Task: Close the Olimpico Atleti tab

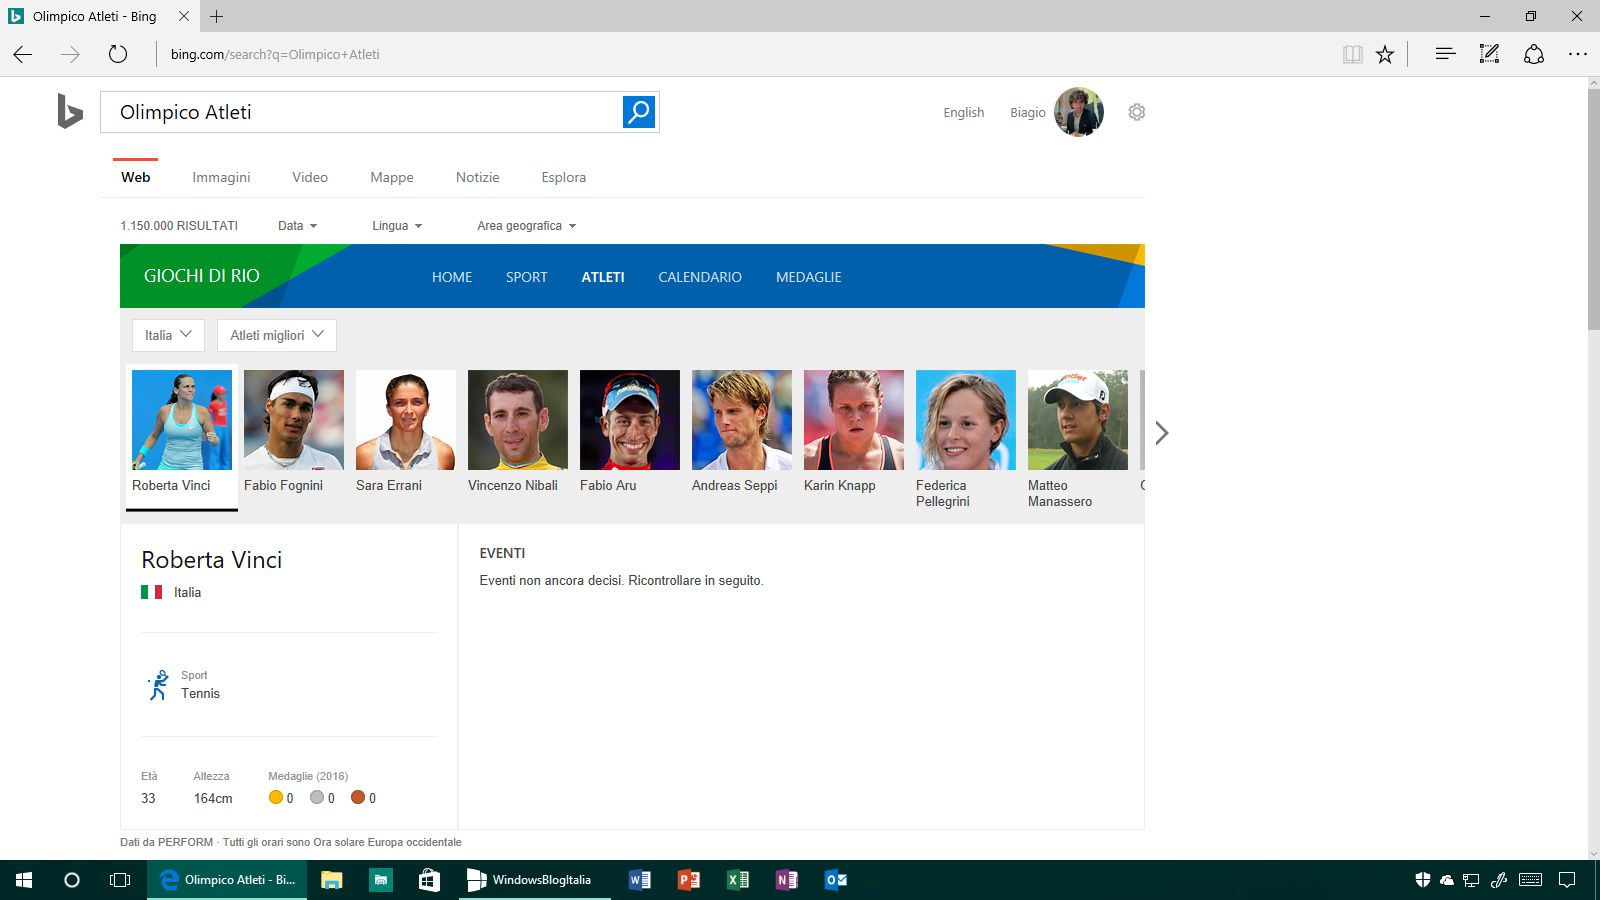Action: tap(184, 16)
